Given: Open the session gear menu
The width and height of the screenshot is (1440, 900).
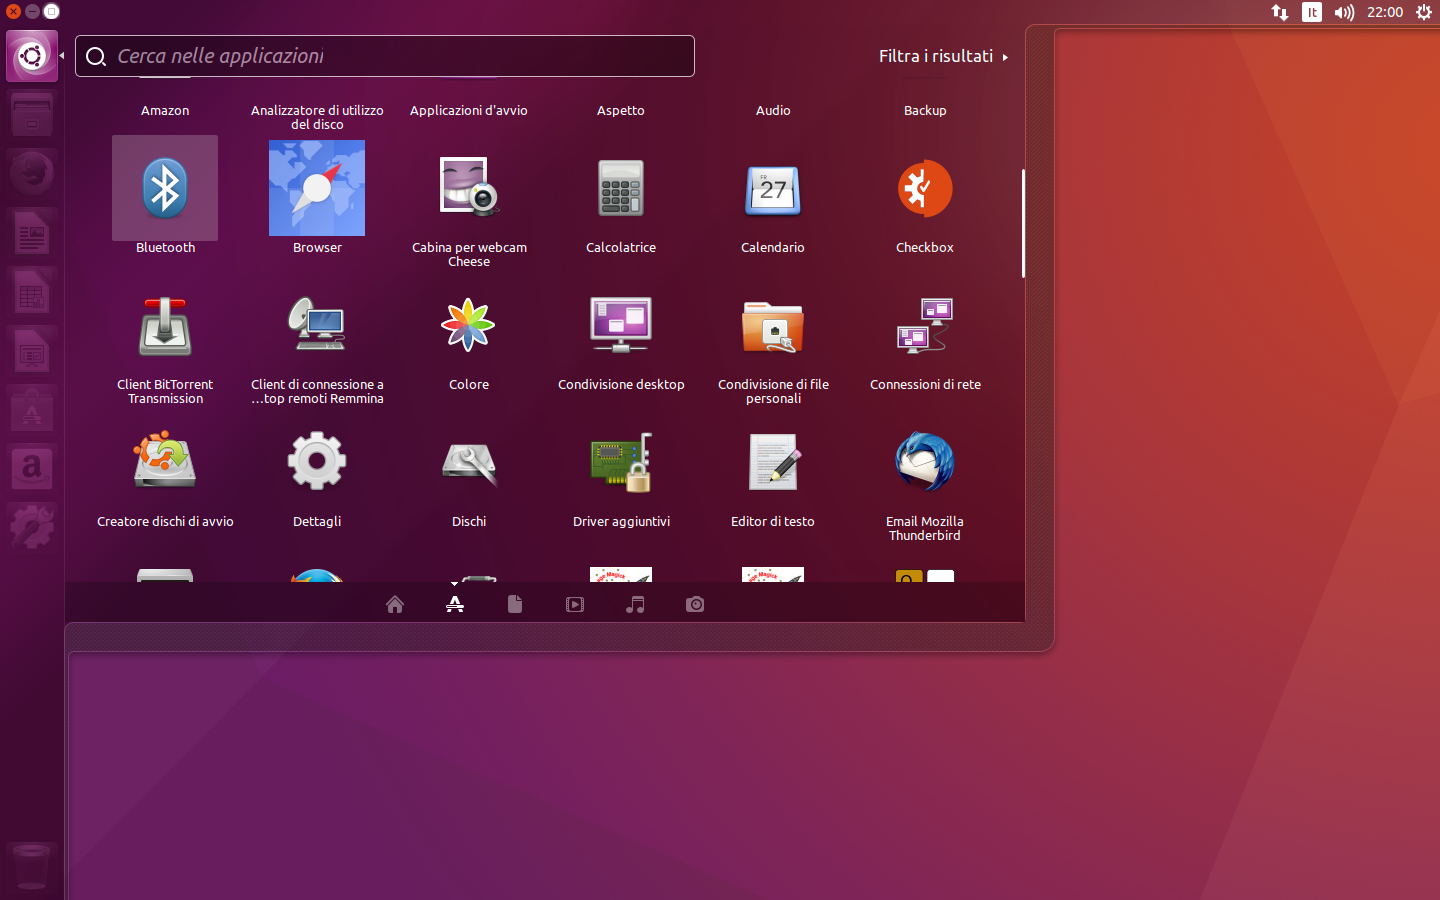Looking at the screenshot, I should [1423, 12].
